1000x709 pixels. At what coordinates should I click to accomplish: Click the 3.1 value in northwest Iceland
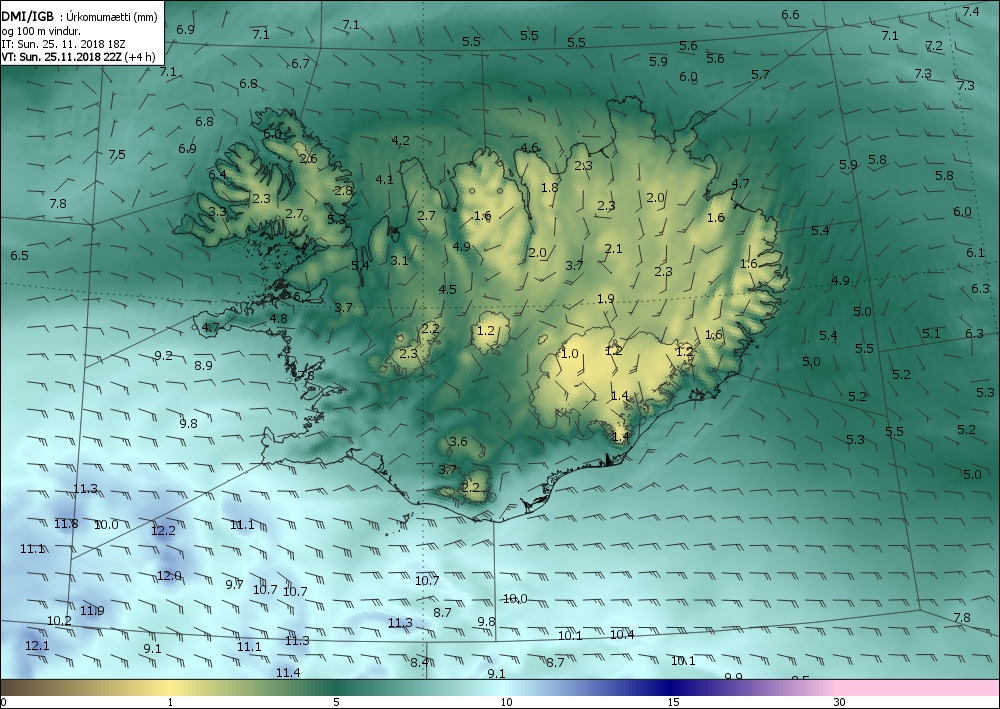[399, 260]
